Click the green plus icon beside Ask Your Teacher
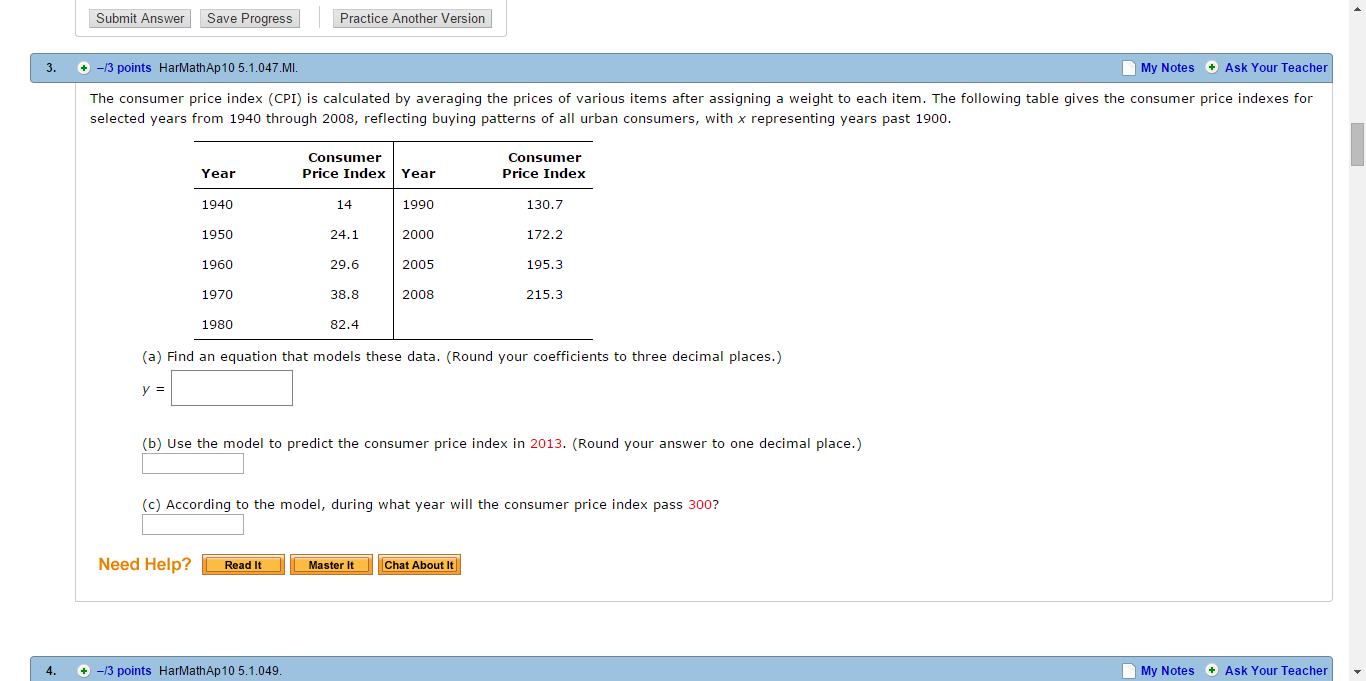Screen dimensions: 1366x681 click(1211, 67)
